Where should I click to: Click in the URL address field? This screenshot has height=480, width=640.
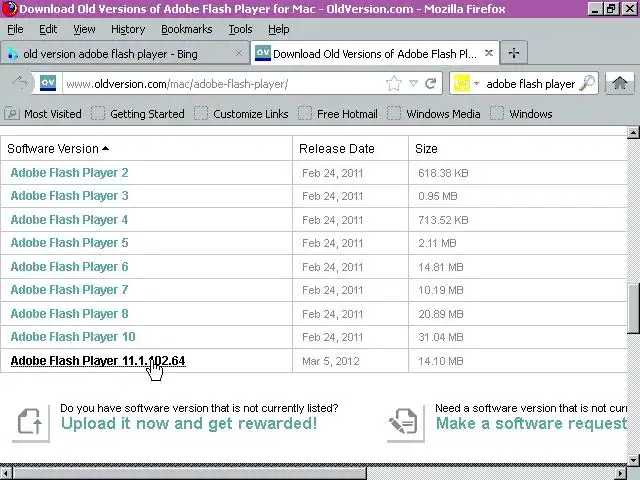click(x=223, y=84)
